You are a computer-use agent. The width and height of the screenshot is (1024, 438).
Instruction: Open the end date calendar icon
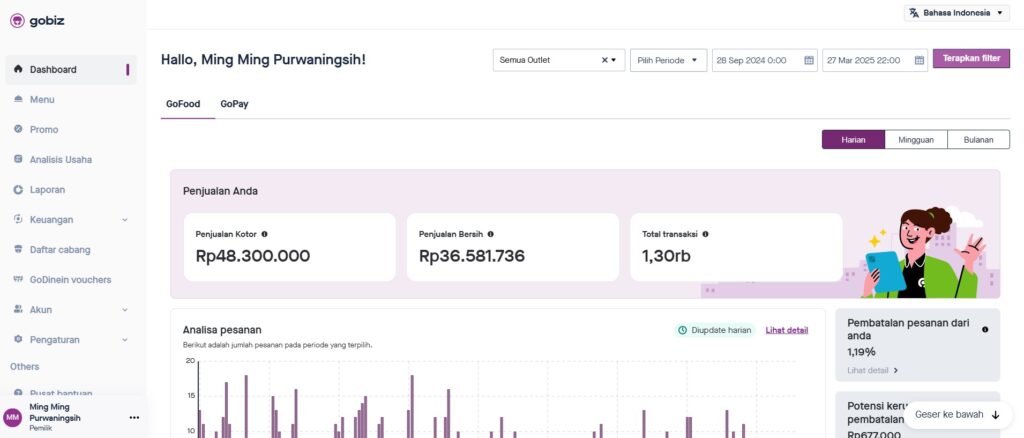[x=919, y=60]
